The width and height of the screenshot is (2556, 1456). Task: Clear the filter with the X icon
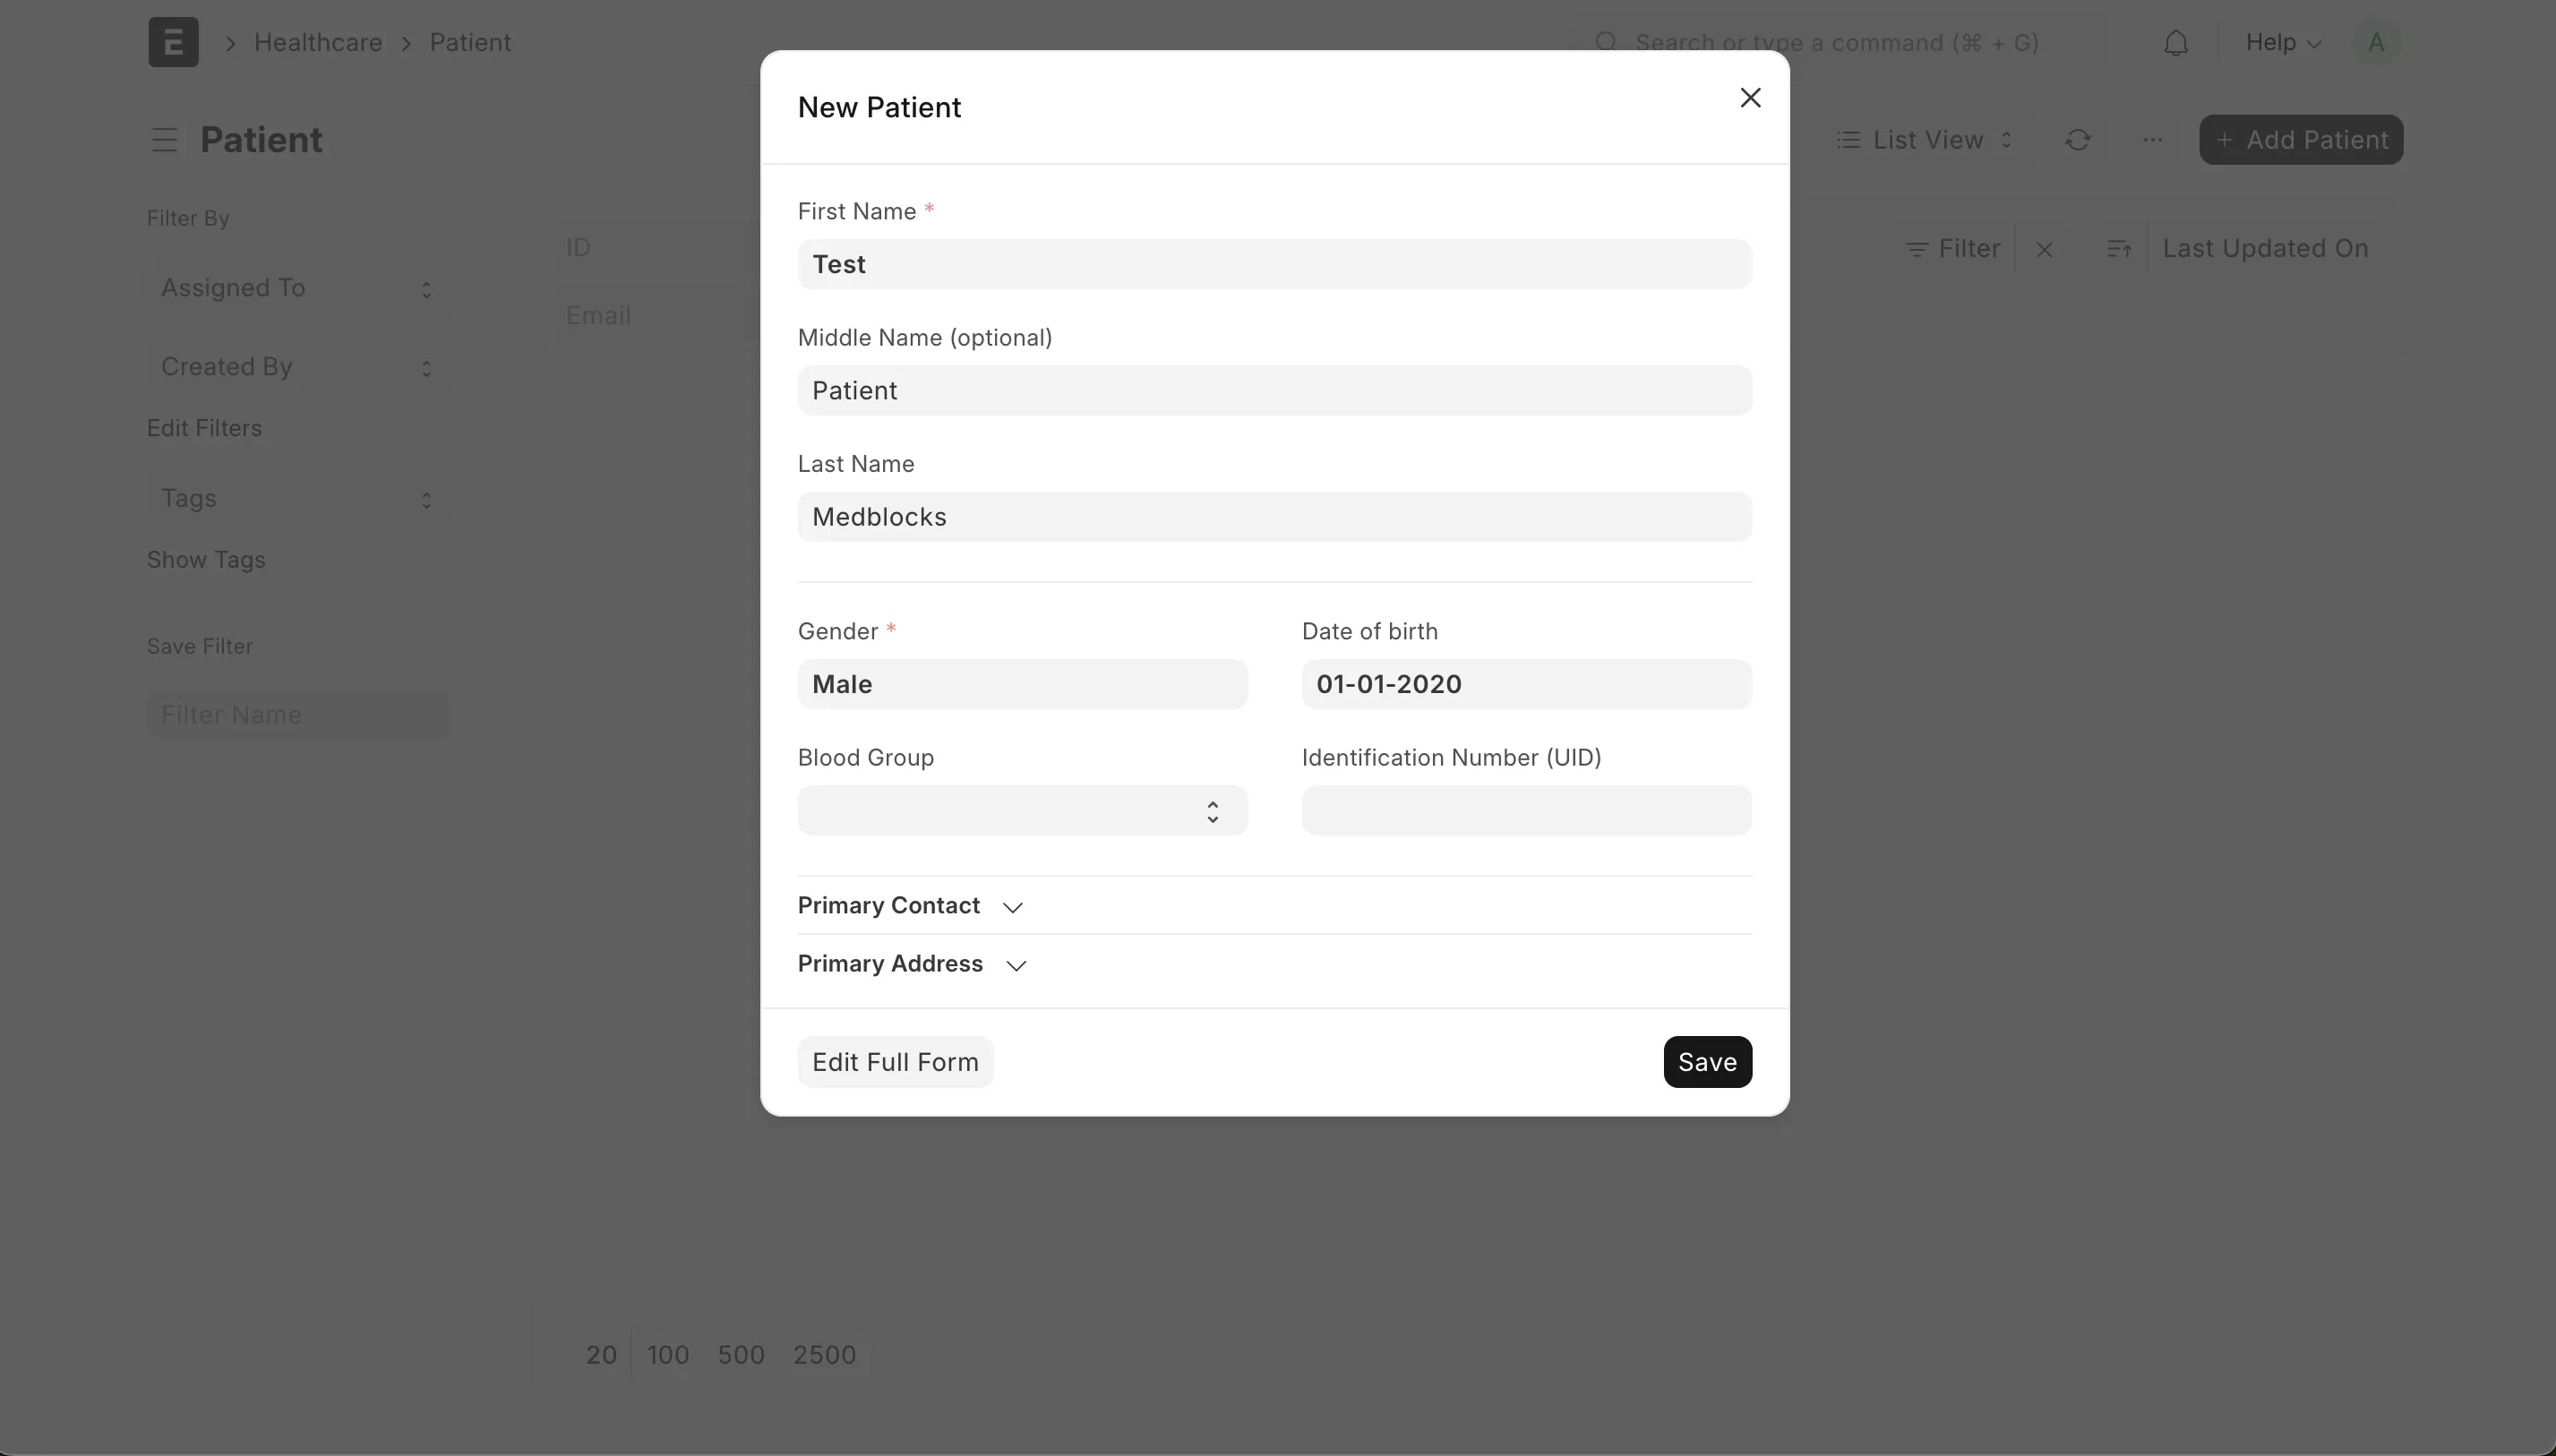click(2044, 250)
